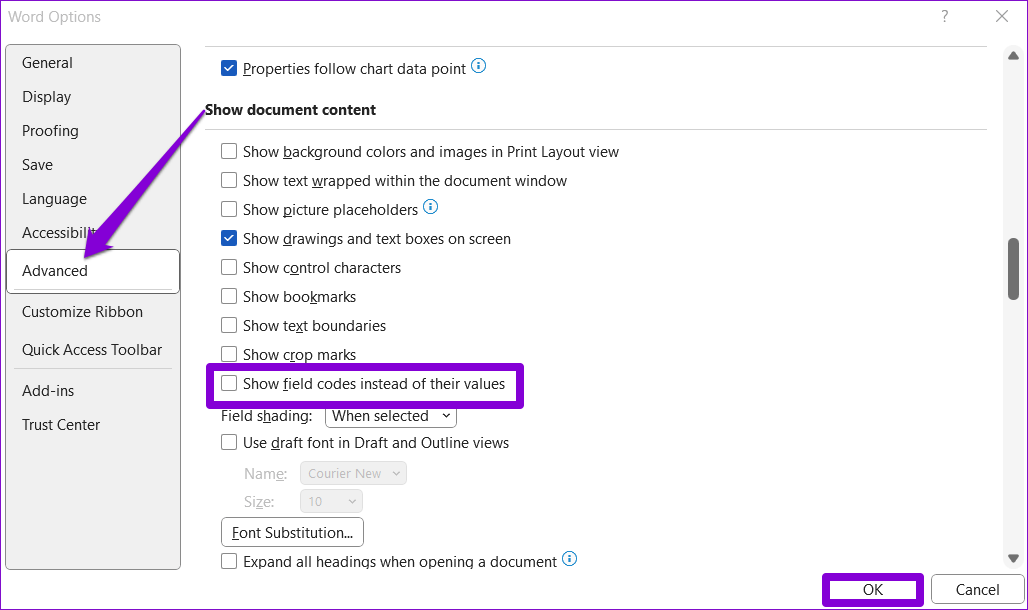Enable Show text boundaries
This screenshot has height=610, width=1028.
(229, 325)
